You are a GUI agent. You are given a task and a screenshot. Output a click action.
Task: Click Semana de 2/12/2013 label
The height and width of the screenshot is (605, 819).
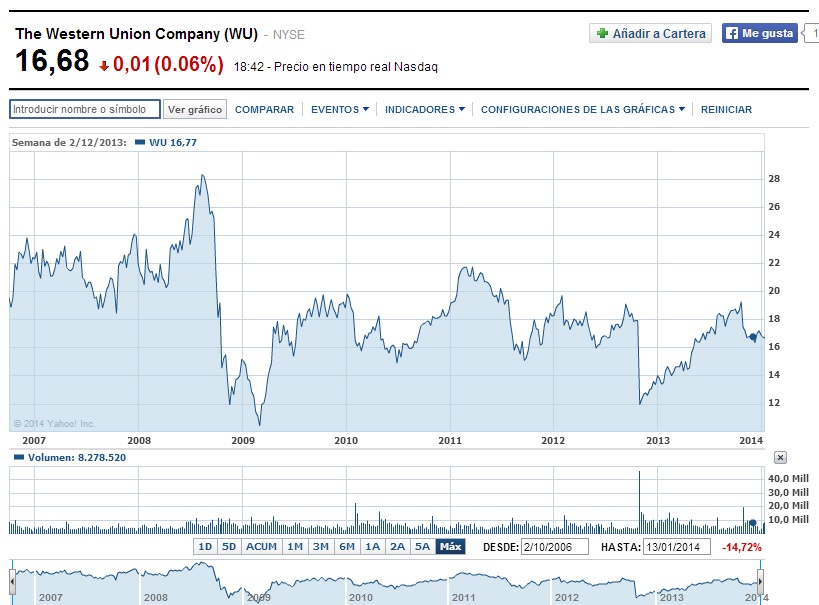coord(69,143)
